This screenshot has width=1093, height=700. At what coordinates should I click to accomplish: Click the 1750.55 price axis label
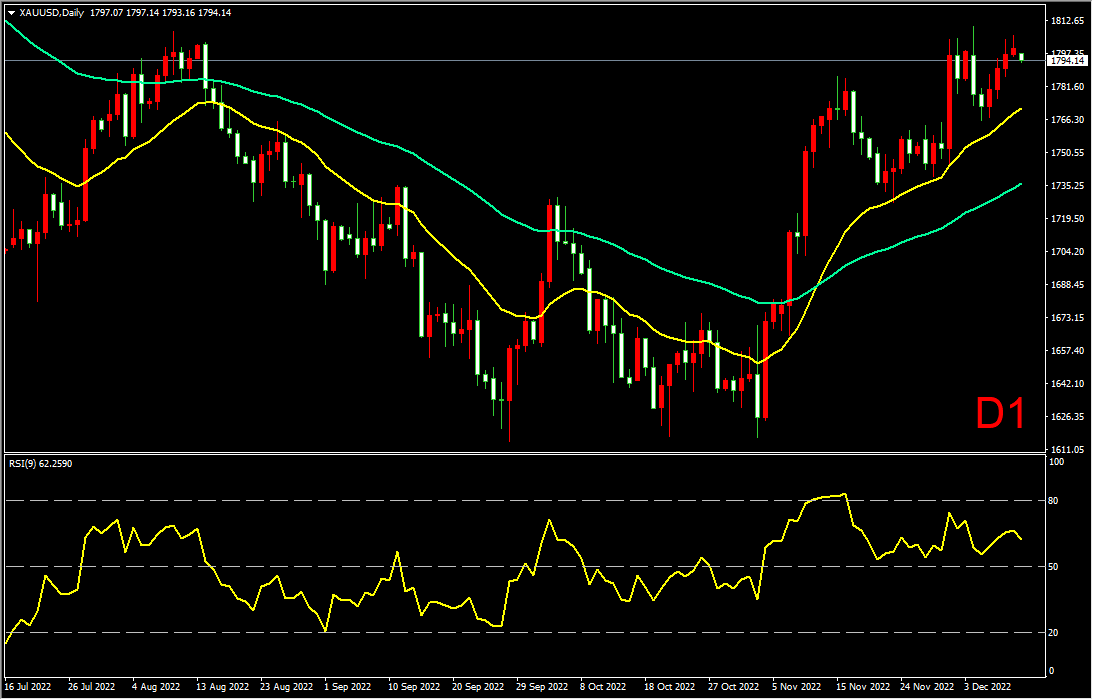click(x=1067, y=153)
